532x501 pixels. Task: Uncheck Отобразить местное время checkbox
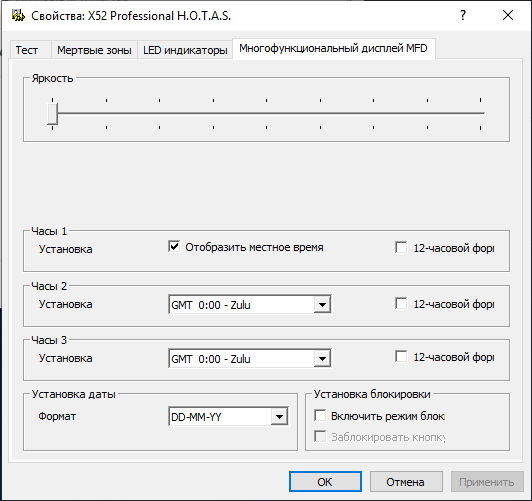[x=174, y=247]
